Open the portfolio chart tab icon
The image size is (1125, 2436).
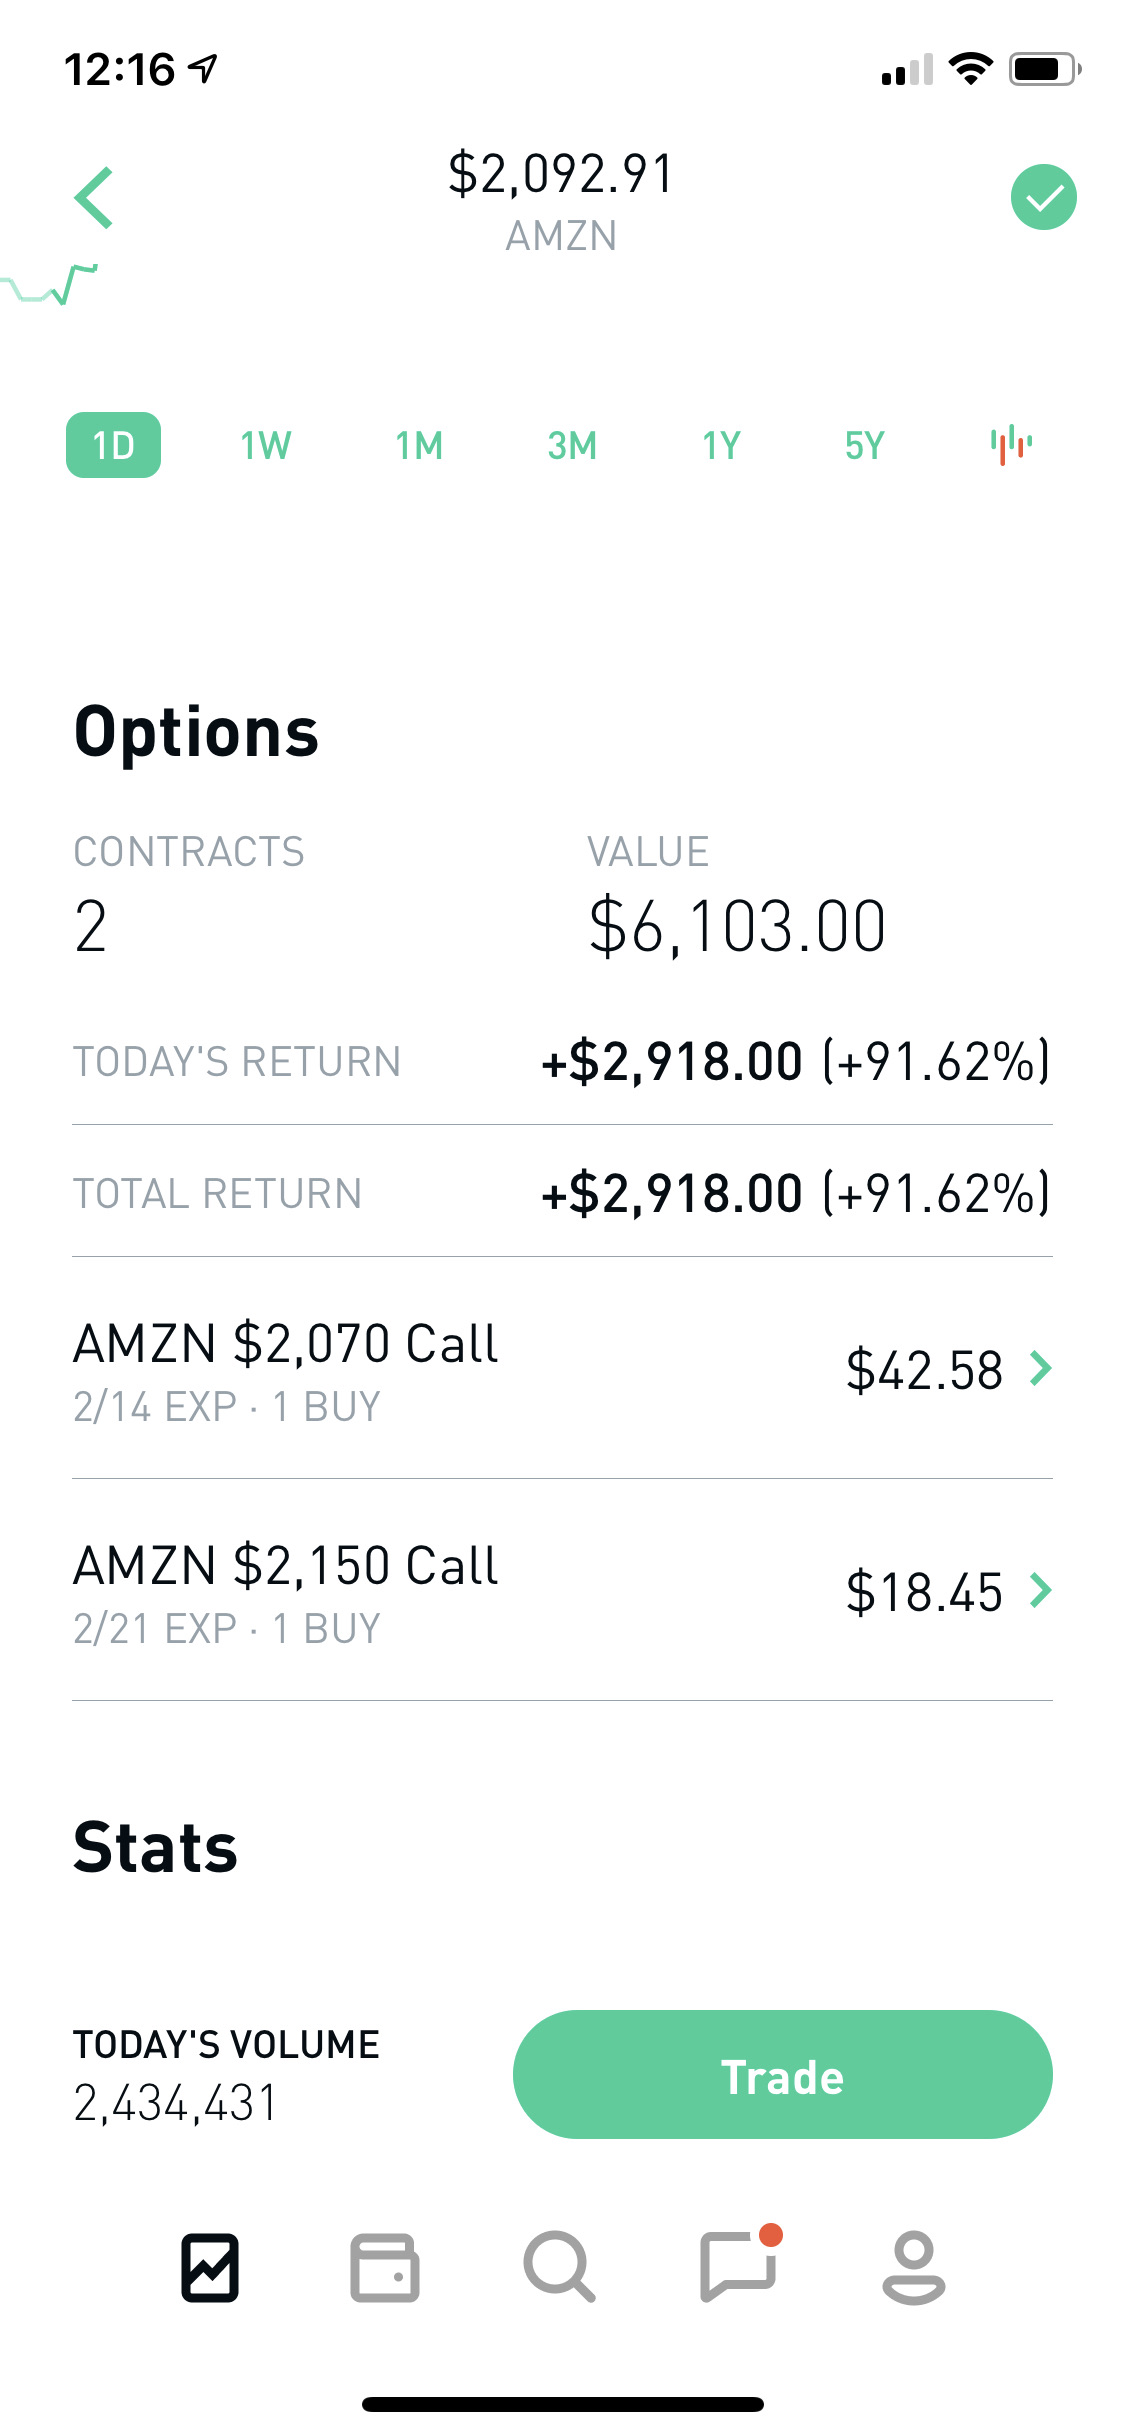coord(210,2267)
